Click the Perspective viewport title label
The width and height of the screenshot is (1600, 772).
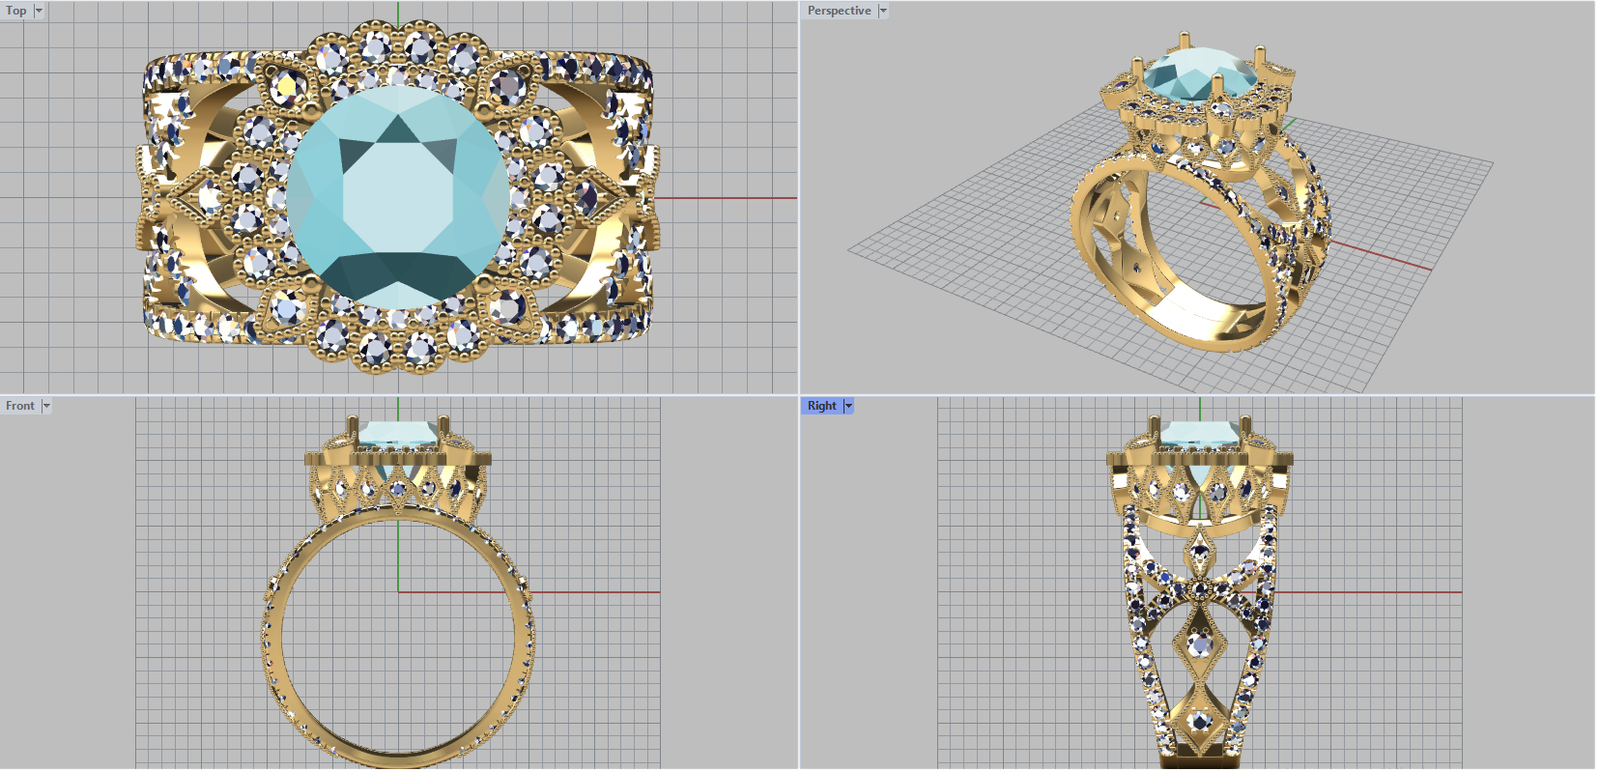(838, 11)
